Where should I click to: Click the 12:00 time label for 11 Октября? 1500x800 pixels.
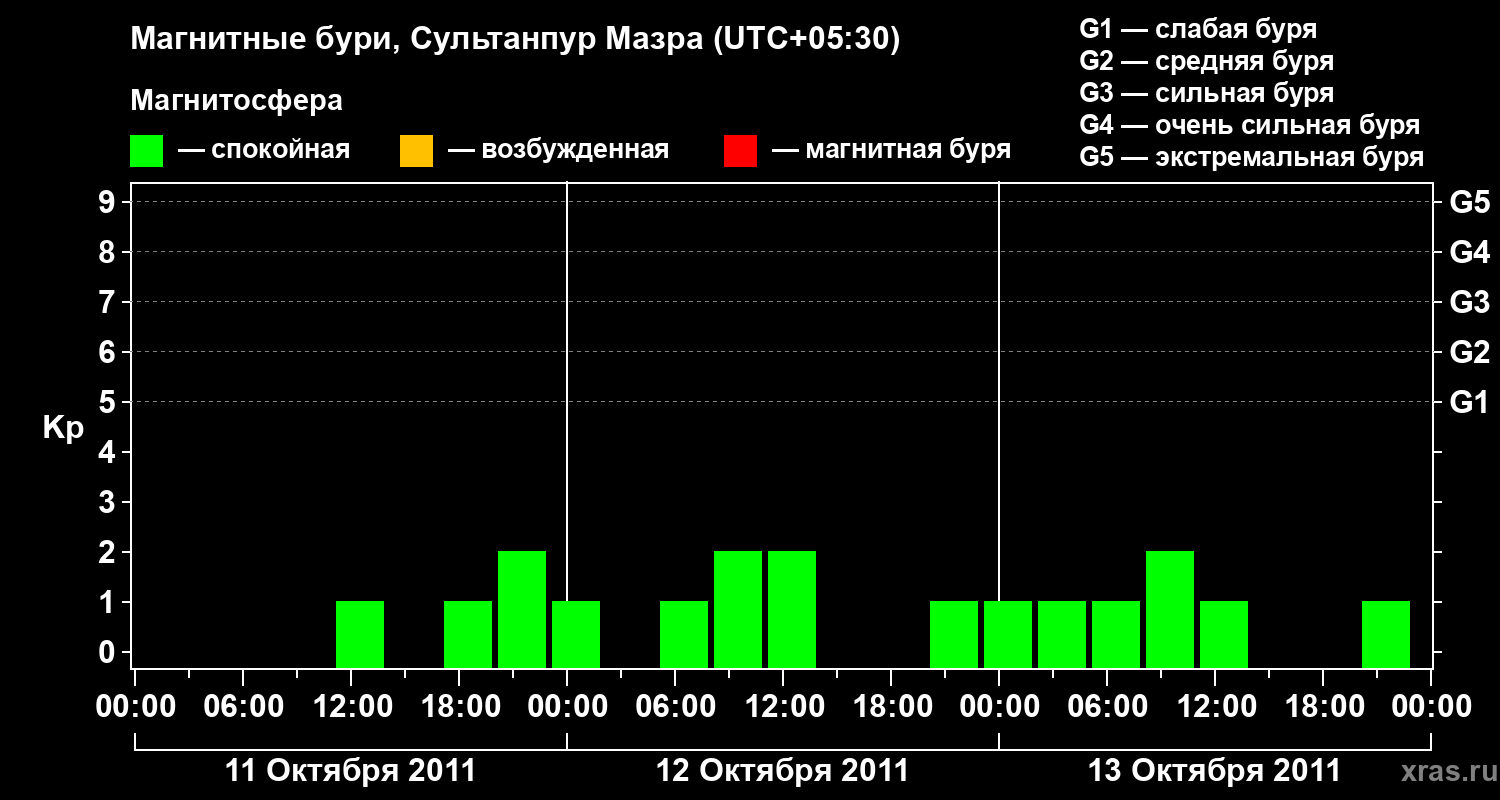(x=351, y=706)
